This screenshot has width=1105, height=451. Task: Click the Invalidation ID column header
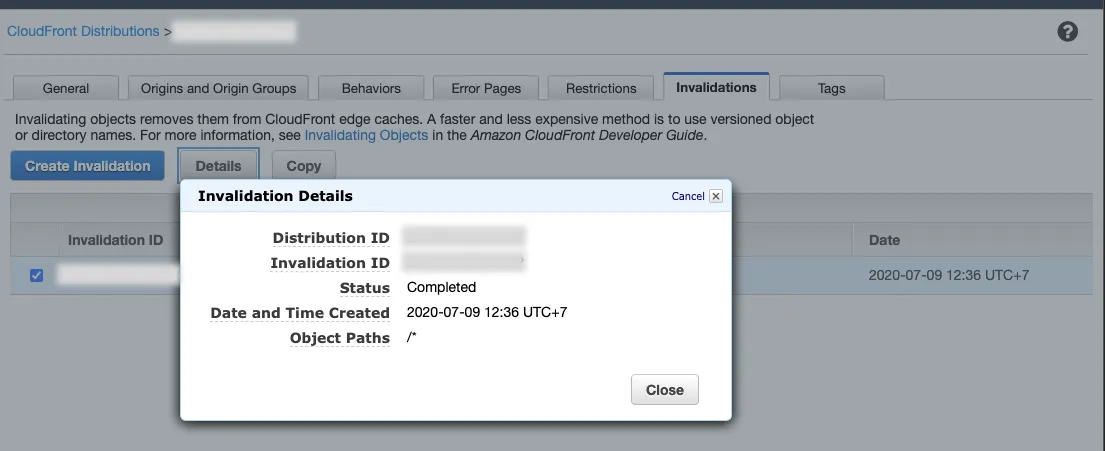click(116, 240)
